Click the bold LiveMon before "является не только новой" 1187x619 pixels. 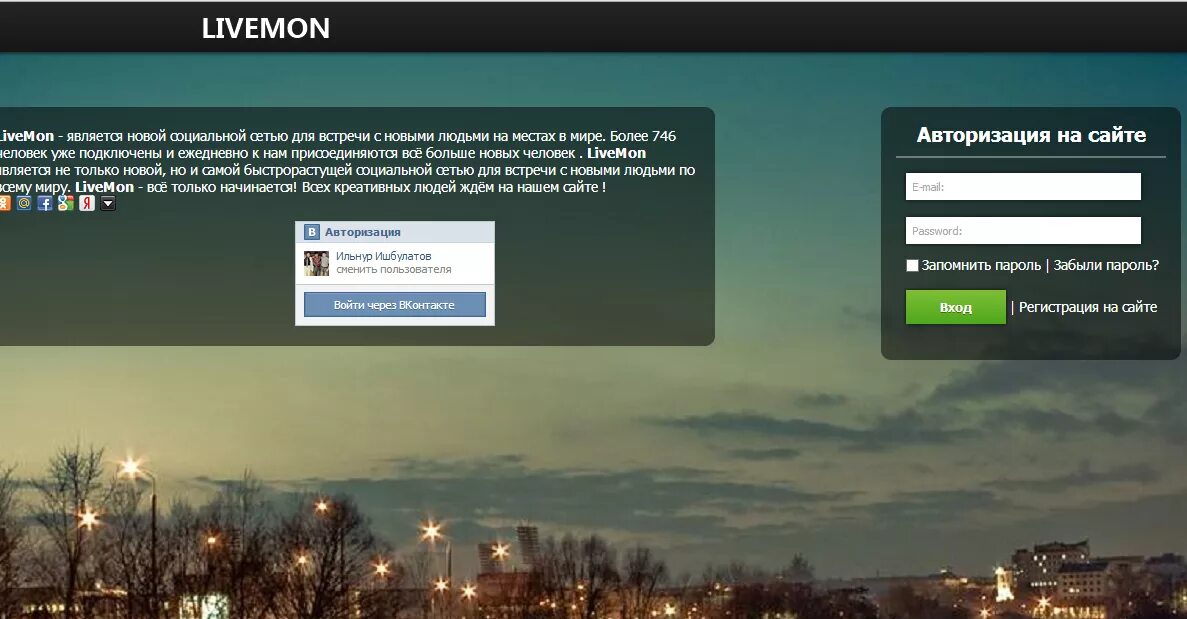[616, 153]
